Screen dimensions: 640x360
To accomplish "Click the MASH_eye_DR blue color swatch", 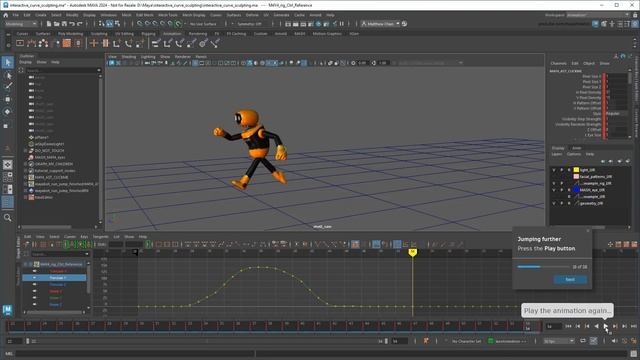I will tap(576, 190).
